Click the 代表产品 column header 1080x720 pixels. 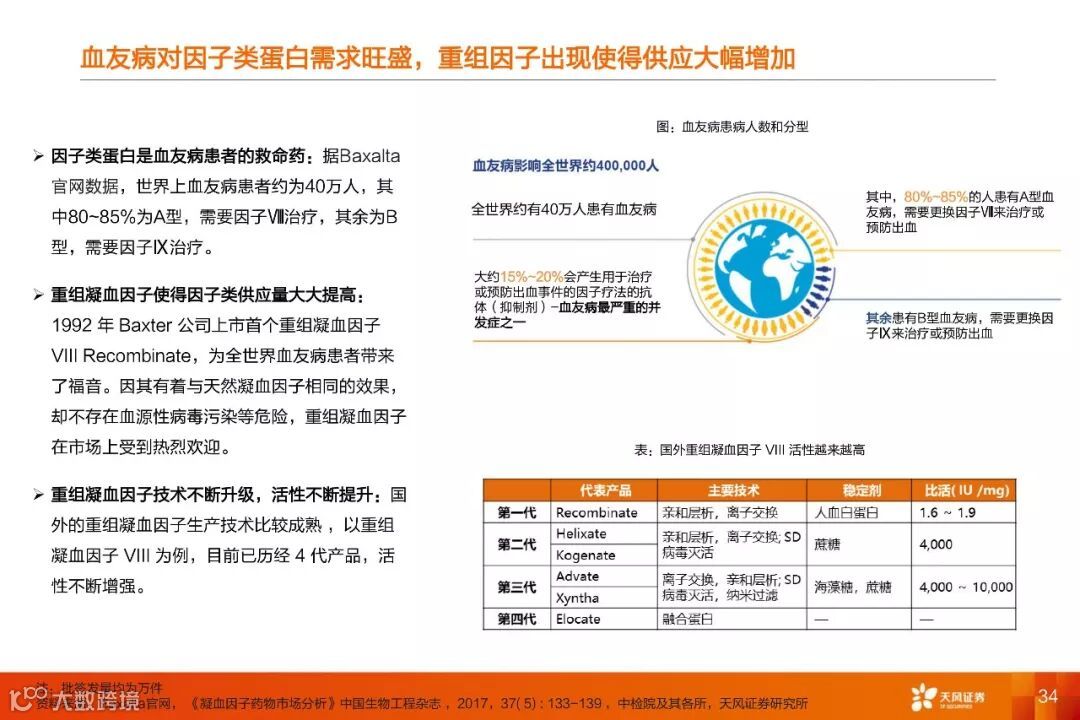tap(605, 491)
